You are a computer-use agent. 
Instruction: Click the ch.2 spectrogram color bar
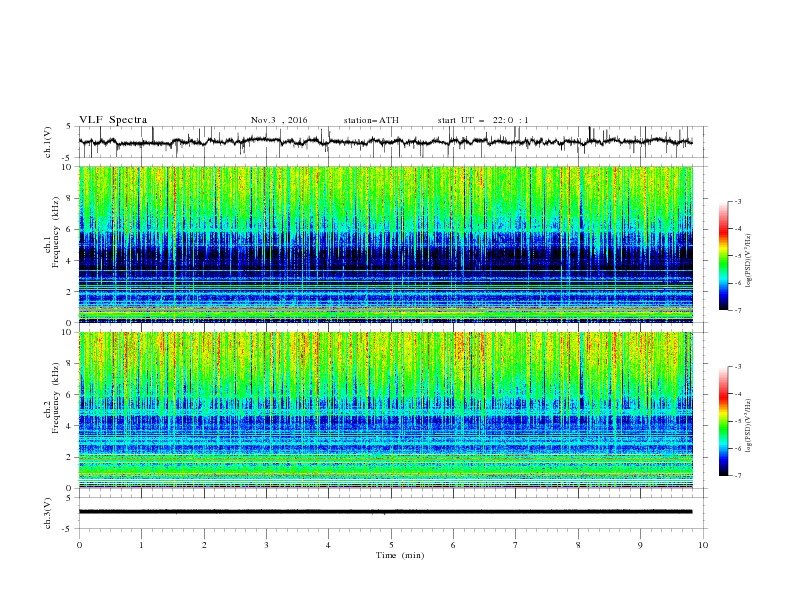pyautogui.click(x=723, y=421)
